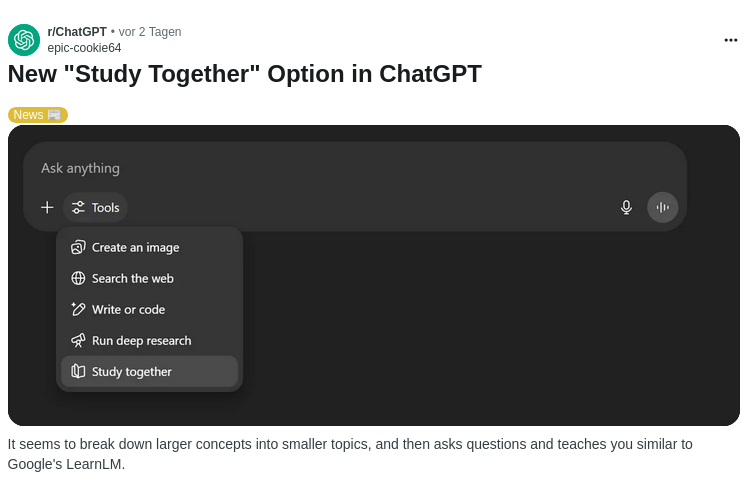This screenshot has width=748, height=486.
Task: Click the News post flair tag
Action: click(38, 115)
